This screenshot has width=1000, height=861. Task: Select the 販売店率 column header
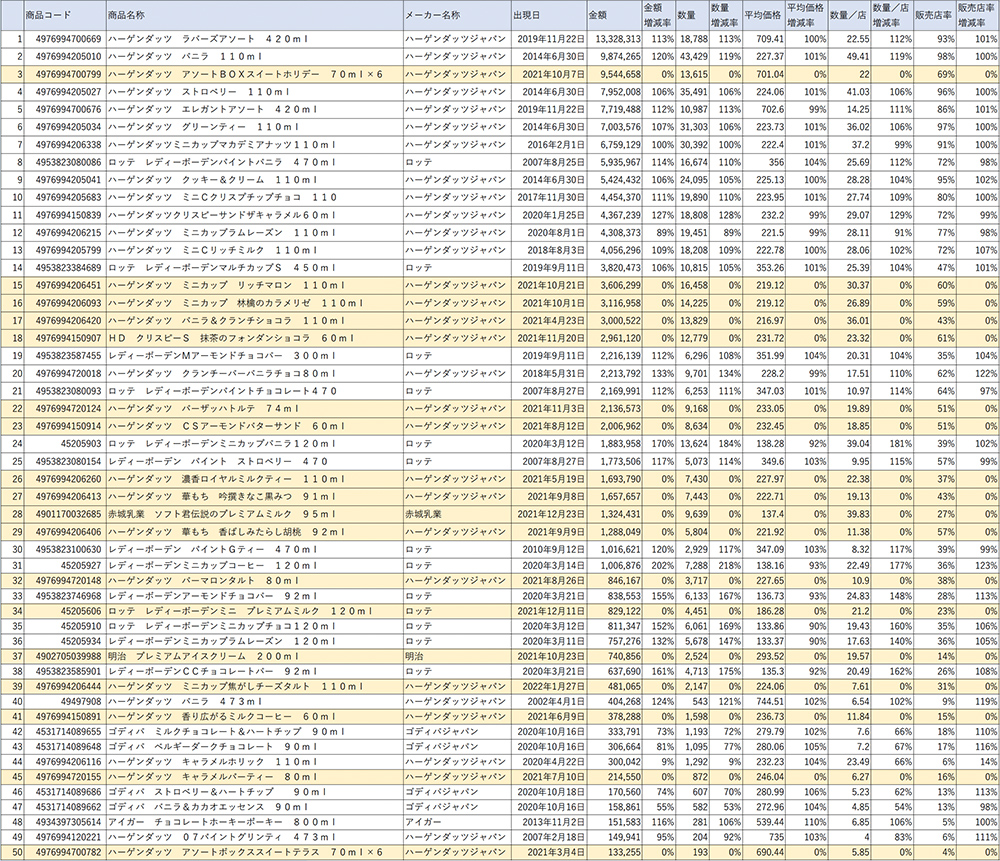934,15
